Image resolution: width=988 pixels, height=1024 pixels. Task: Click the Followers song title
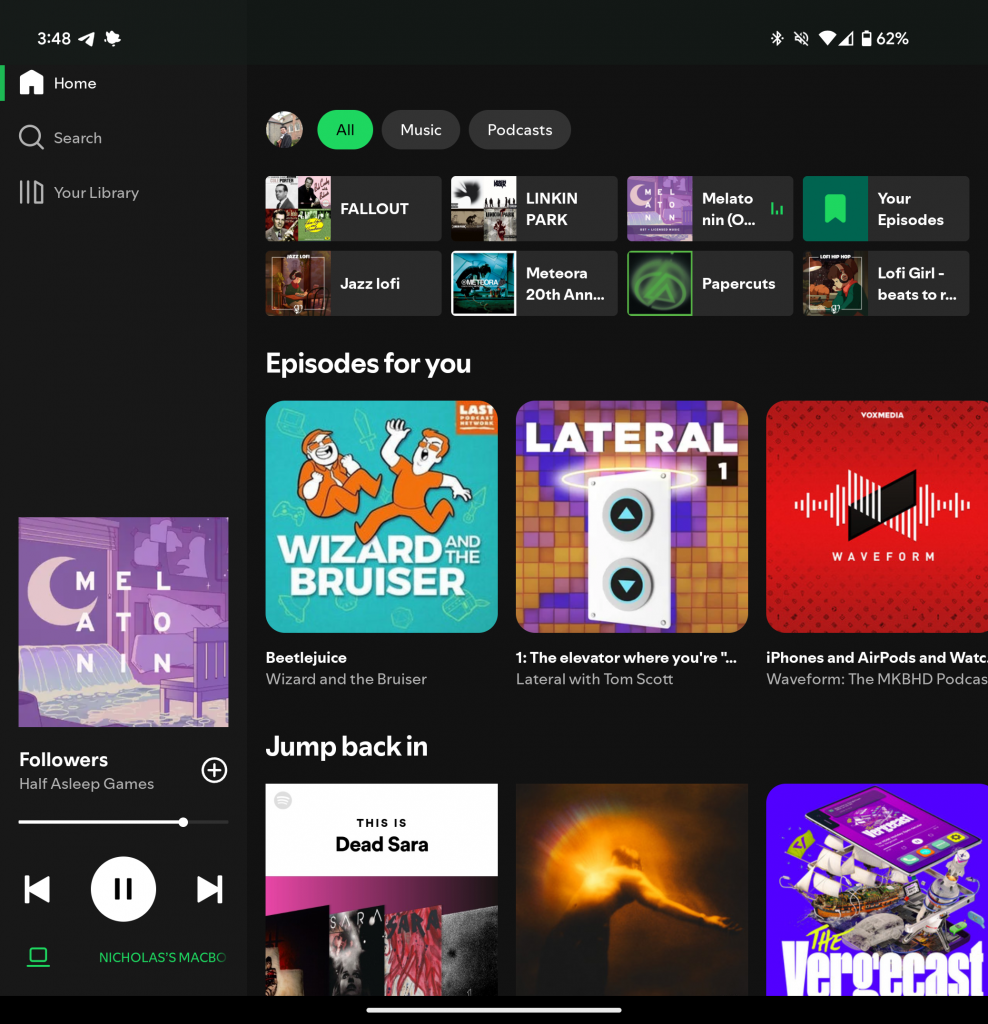tap(63, 760)
